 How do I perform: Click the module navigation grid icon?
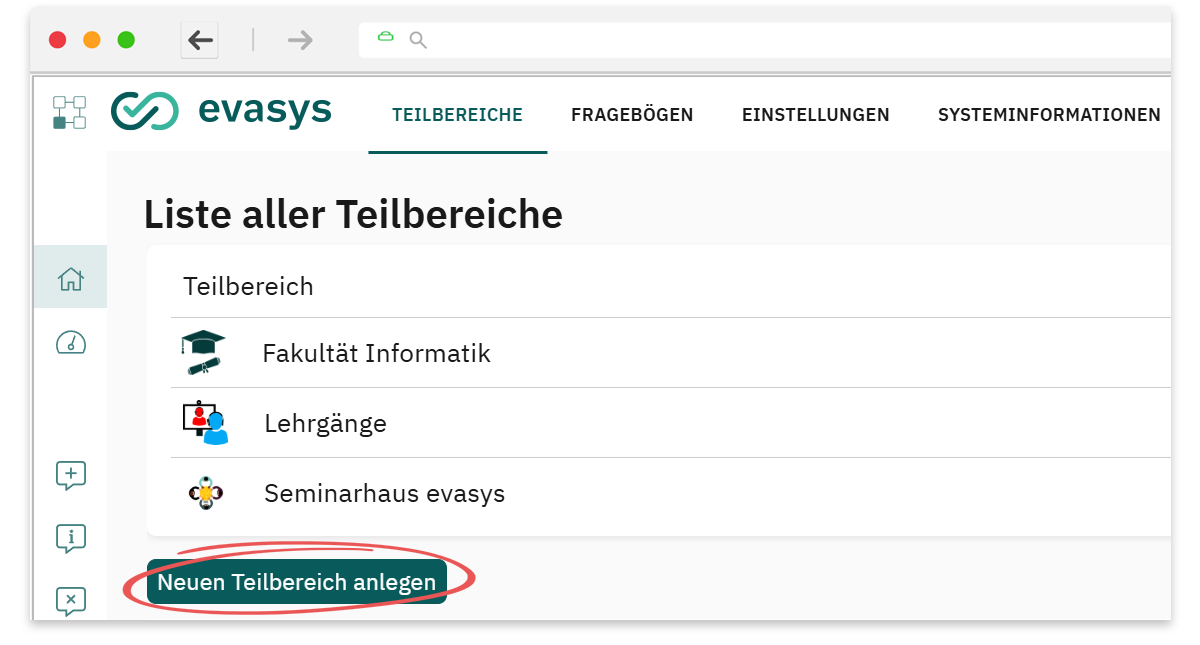click(x=70, y=111)
